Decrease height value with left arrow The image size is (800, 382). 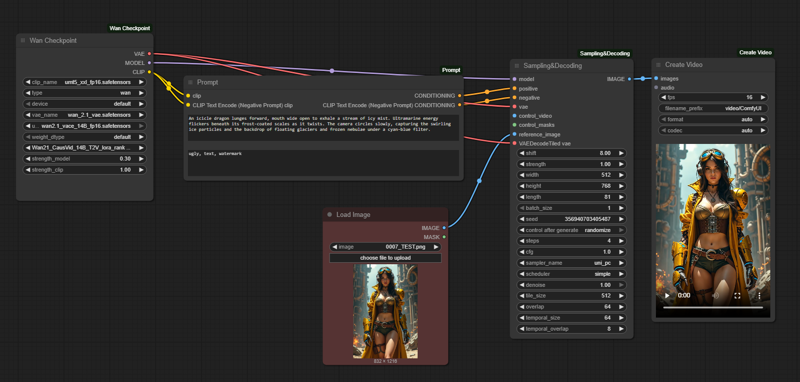point(521,186)
